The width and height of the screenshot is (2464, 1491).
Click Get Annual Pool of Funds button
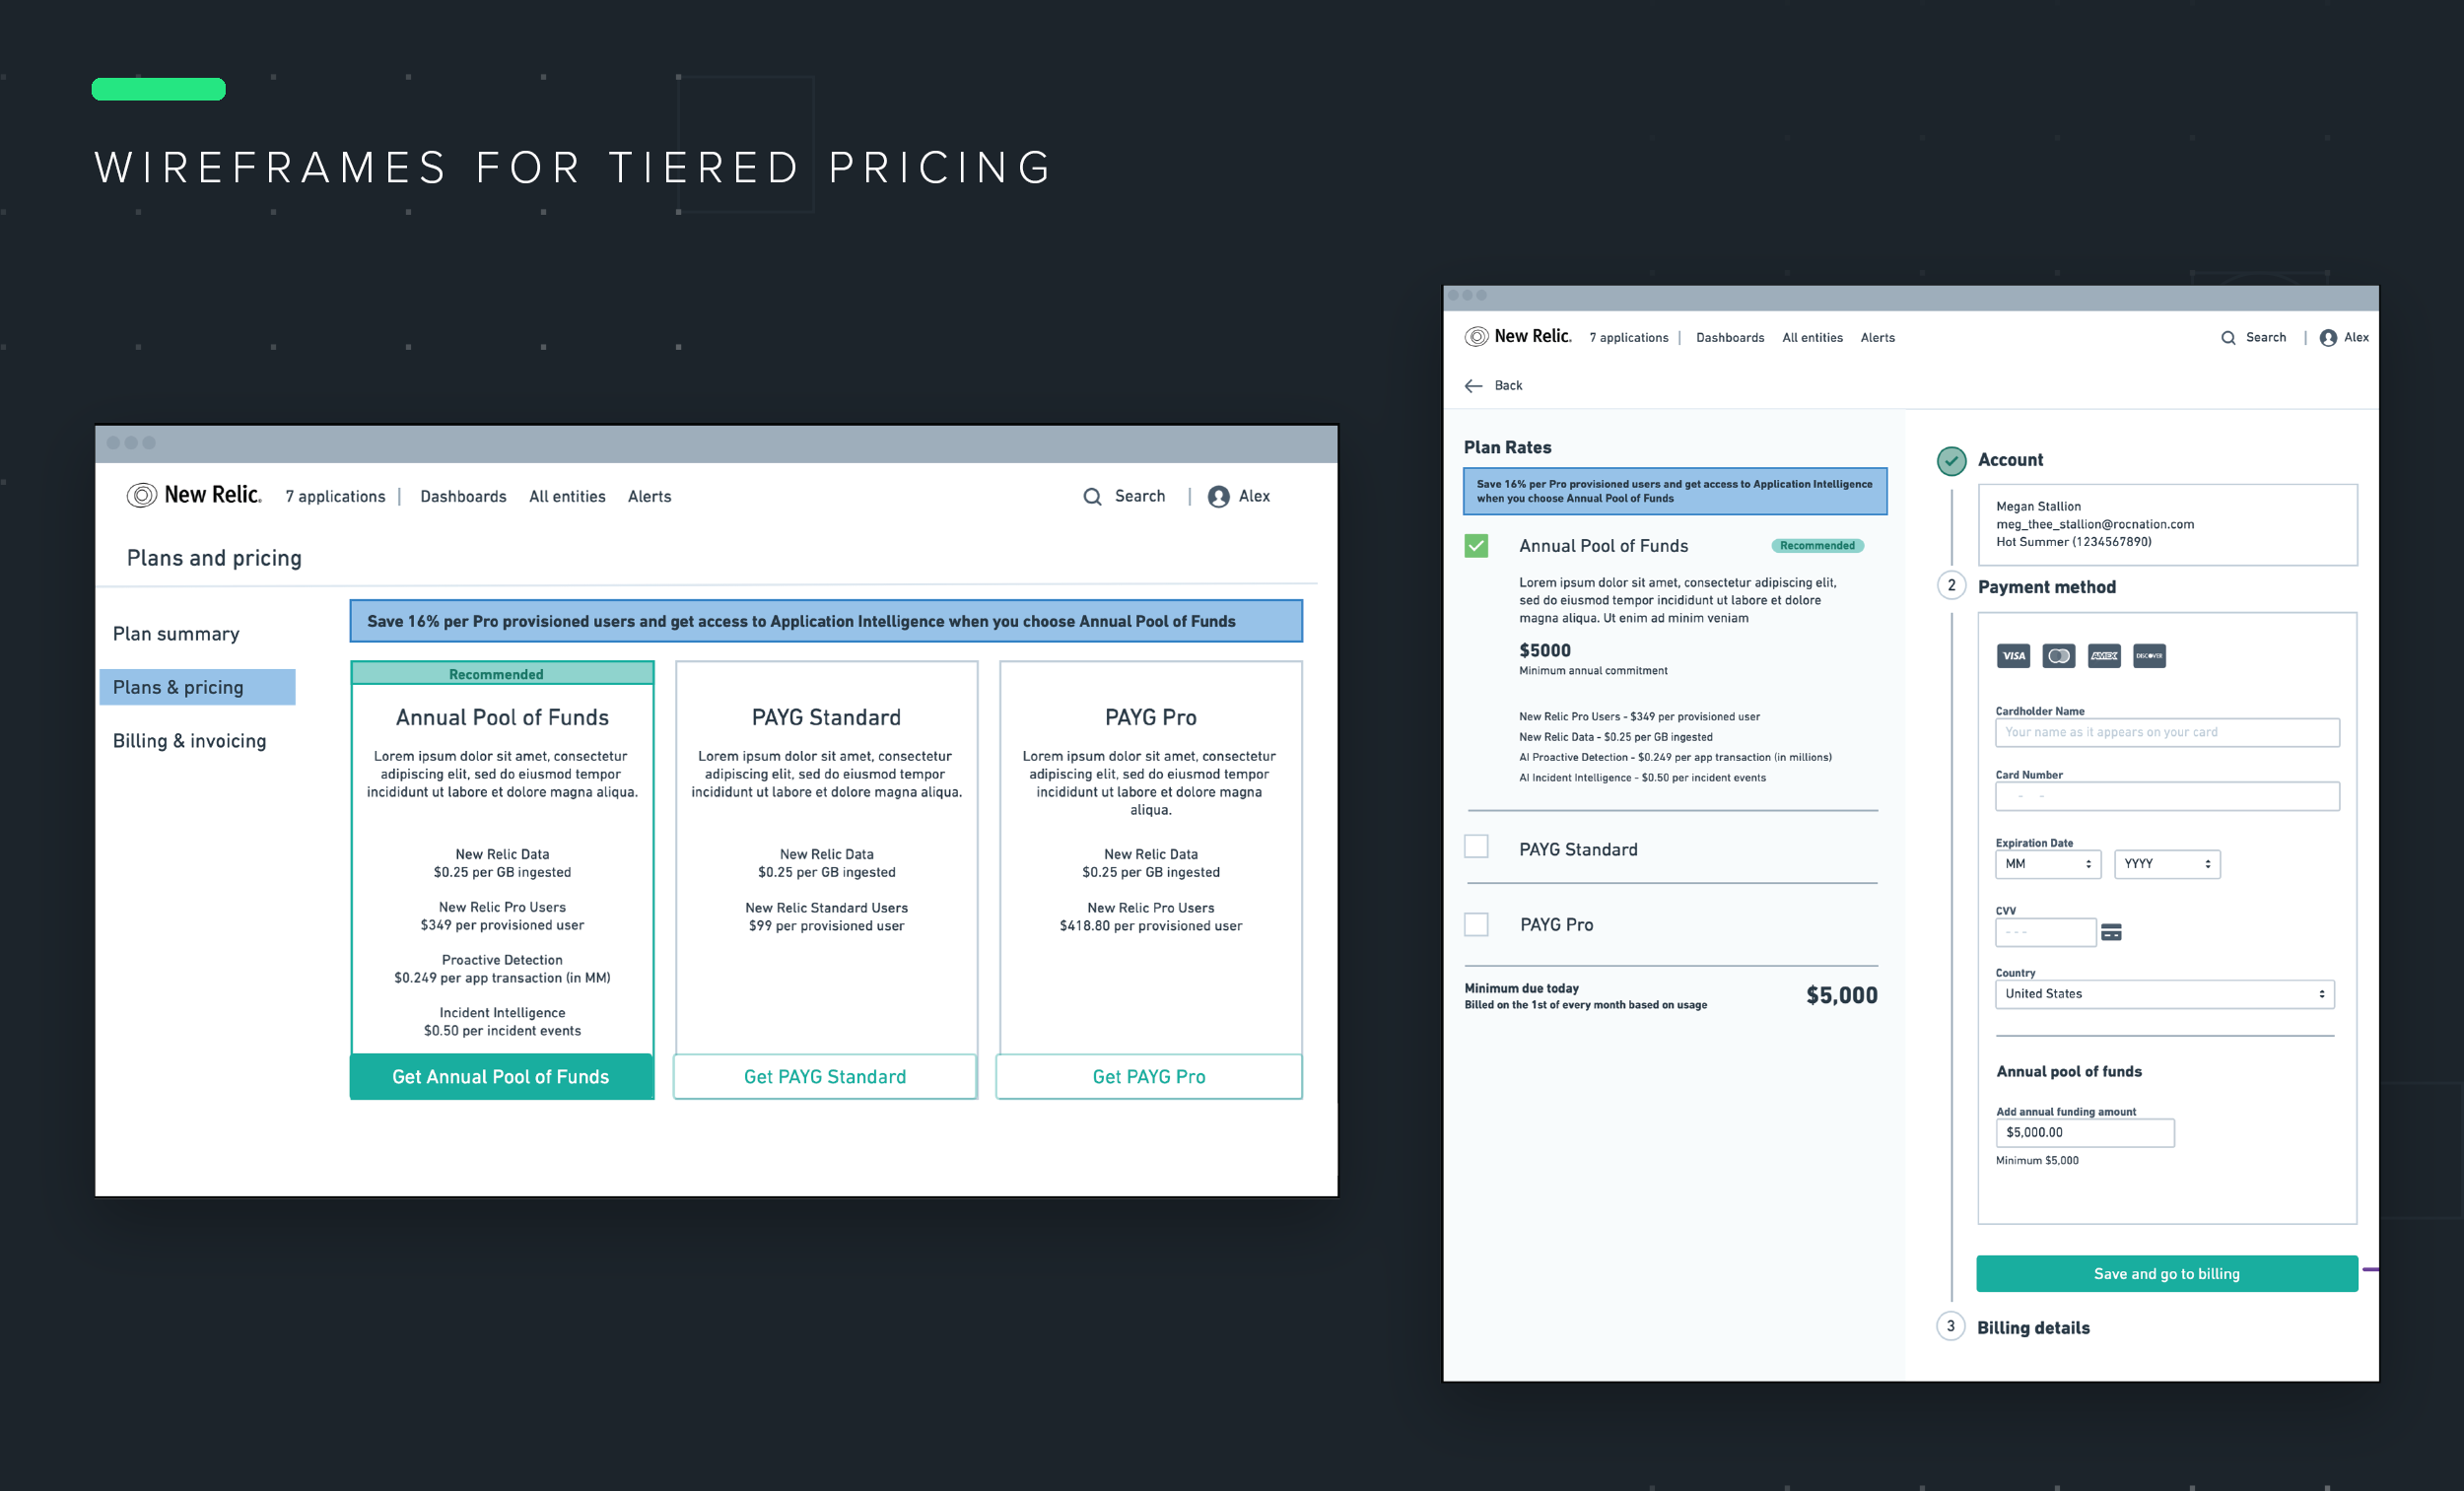(x=498, y=1075)
